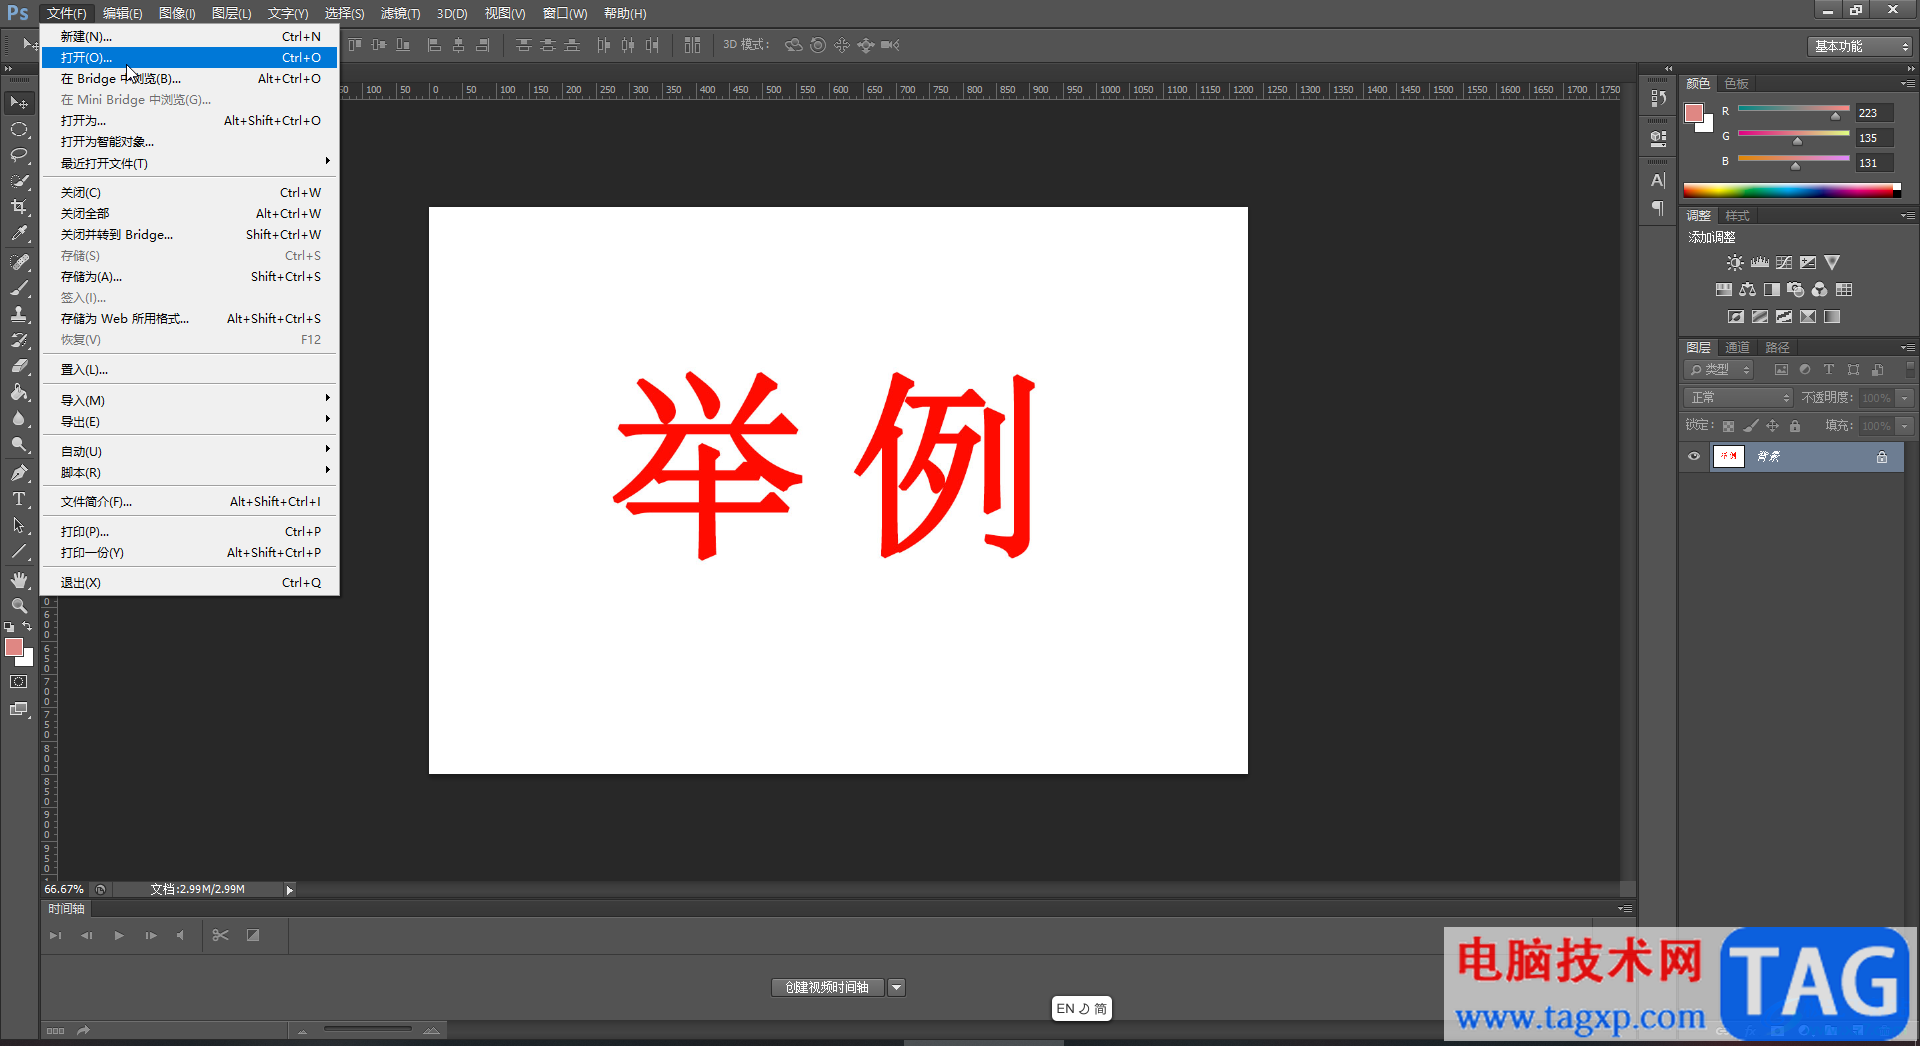This screenshot has width=1920, height=1046.
Task: Add a Levels adjustment
Action: pyautogui.click(x=1760, y=263)
